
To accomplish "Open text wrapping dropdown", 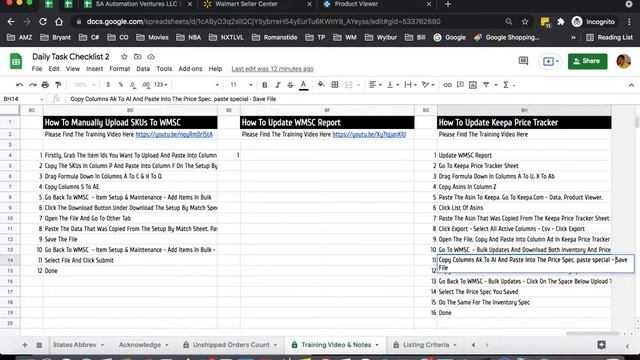I will (410, 84).
